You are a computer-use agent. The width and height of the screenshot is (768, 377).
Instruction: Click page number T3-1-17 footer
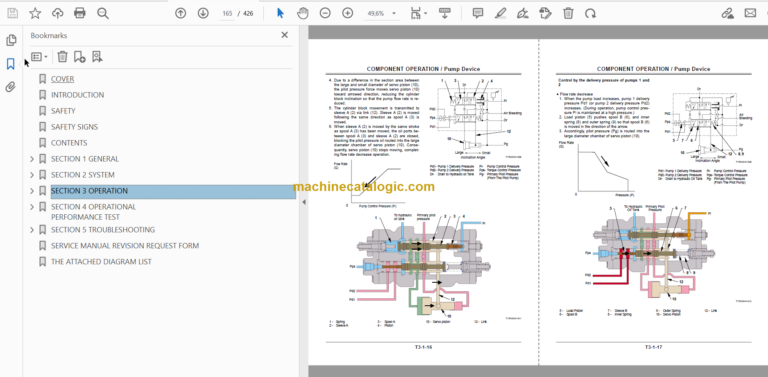653,348
